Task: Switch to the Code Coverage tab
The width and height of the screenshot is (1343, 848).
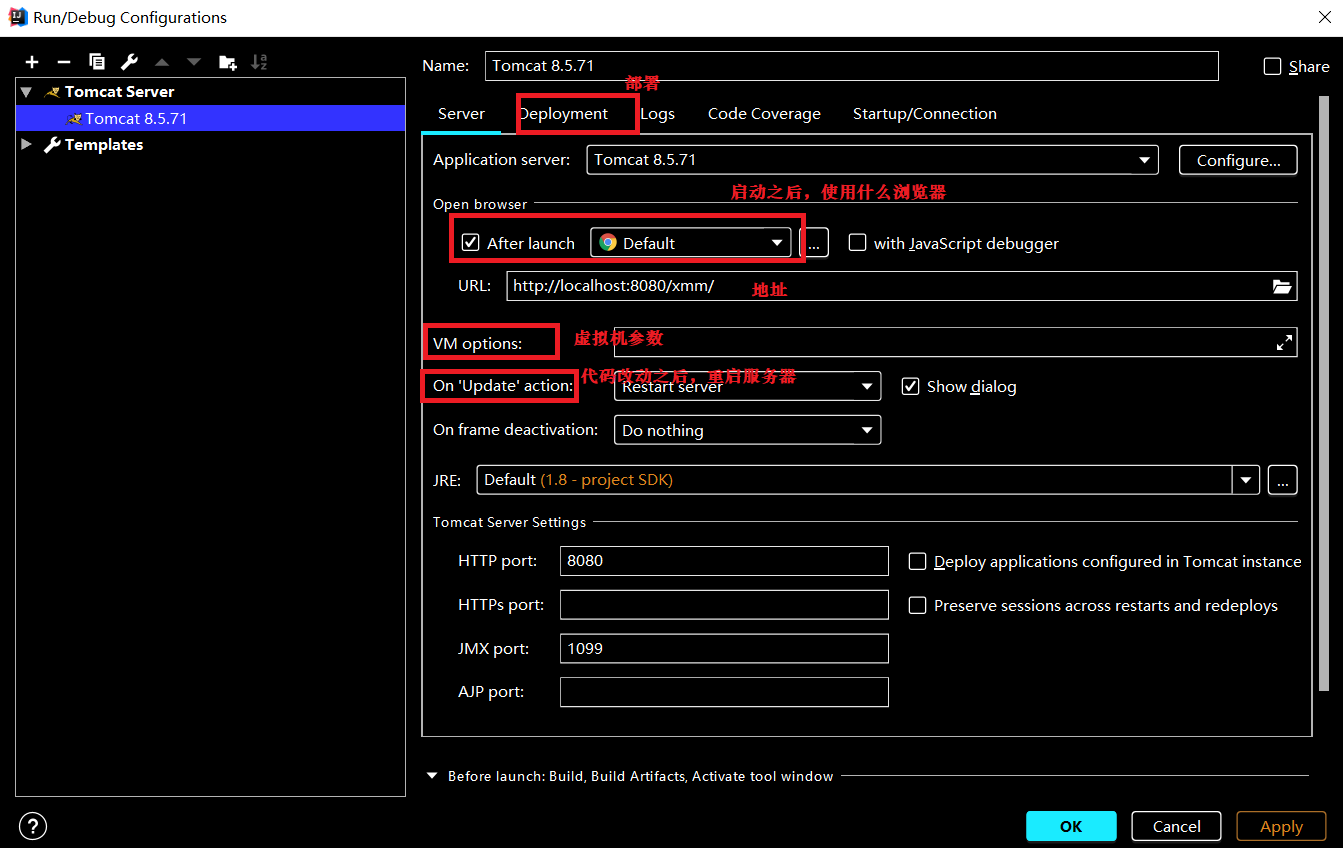Action: (x=764, y=114)
